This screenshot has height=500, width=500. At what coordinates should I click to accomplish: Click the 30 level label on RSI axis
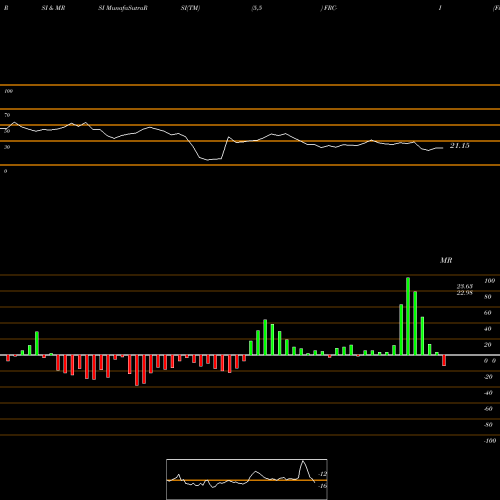(7, 147)
